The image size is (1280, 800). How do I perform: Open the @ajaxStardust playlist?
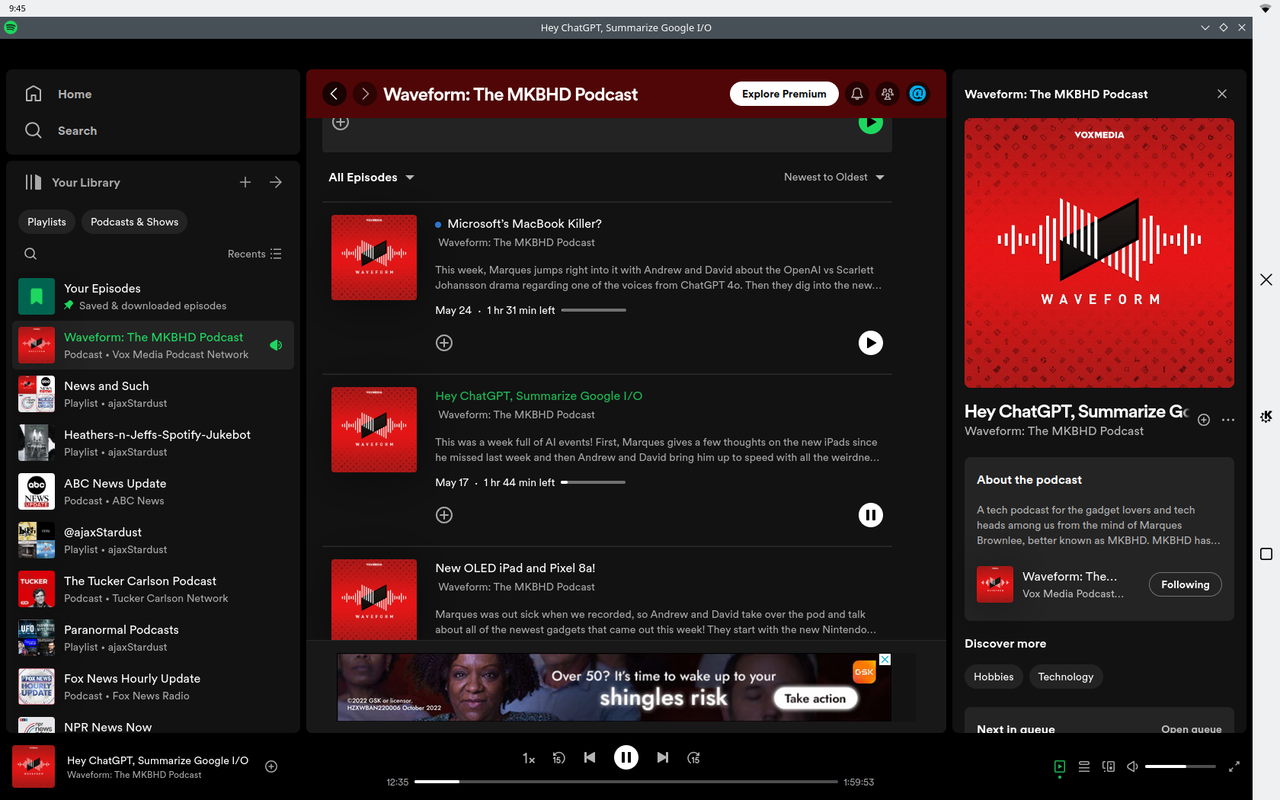point(153,540)
